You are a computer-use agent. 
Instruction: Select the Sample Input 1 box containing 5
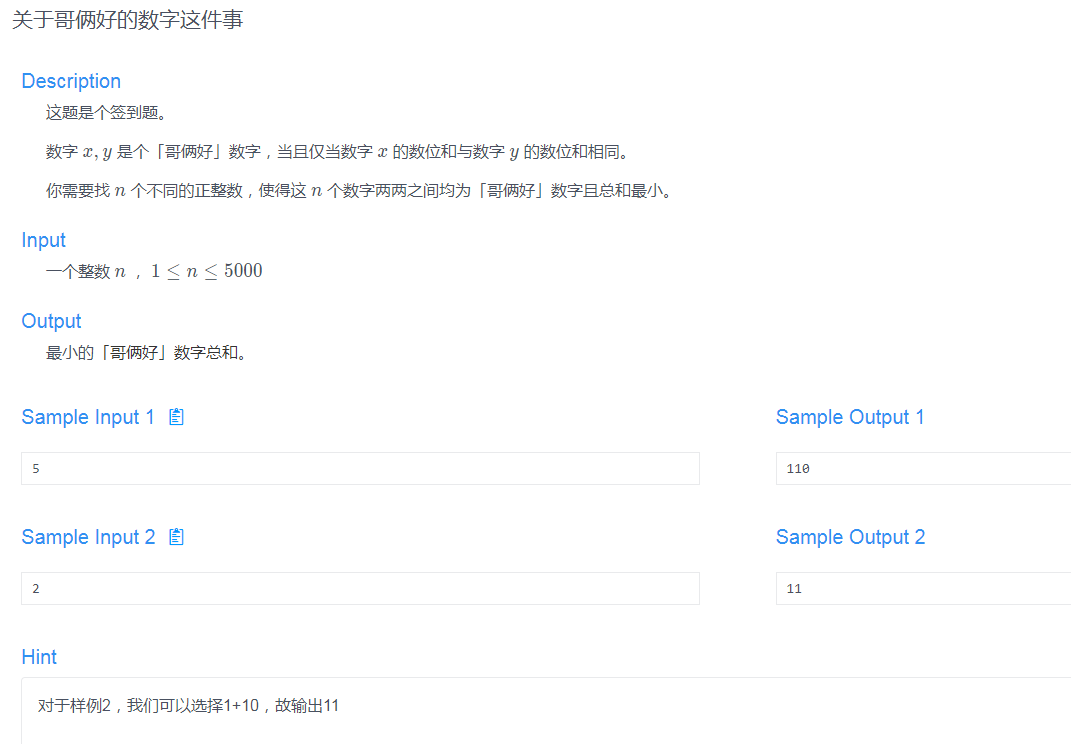point(360,468)
